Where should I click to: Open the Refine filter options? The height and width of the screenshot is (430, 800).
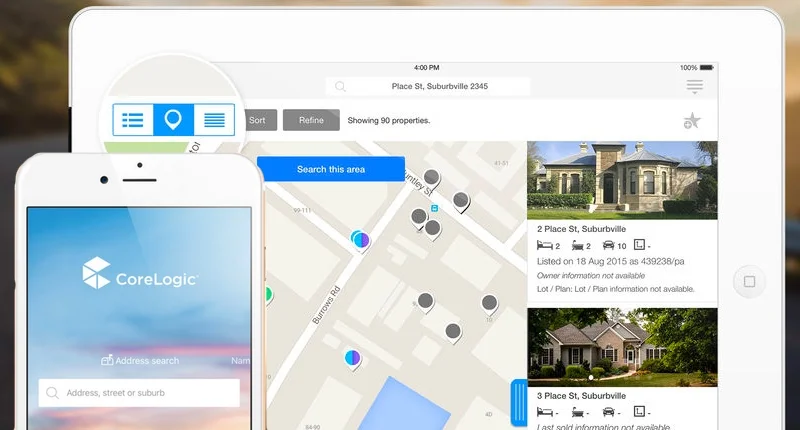tap(311, 120)
